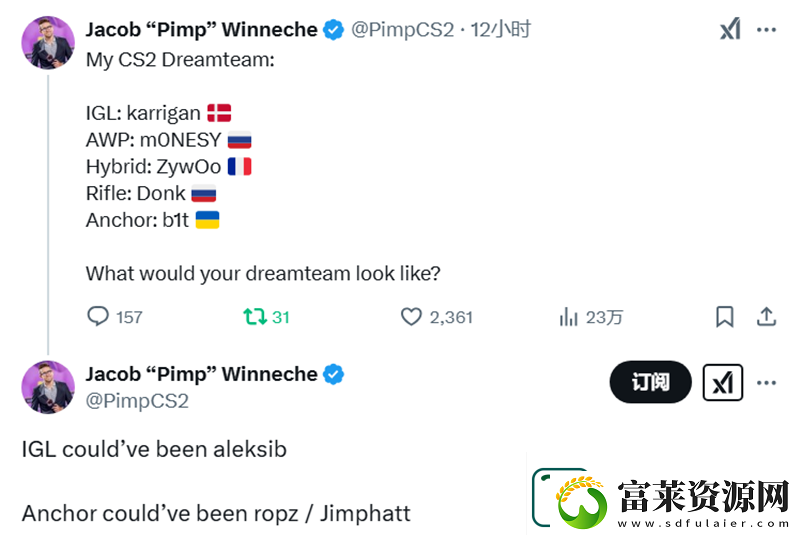Like the dreamteam tweet with heart icon
The image size is (800, 535).
tap(411, 317)
